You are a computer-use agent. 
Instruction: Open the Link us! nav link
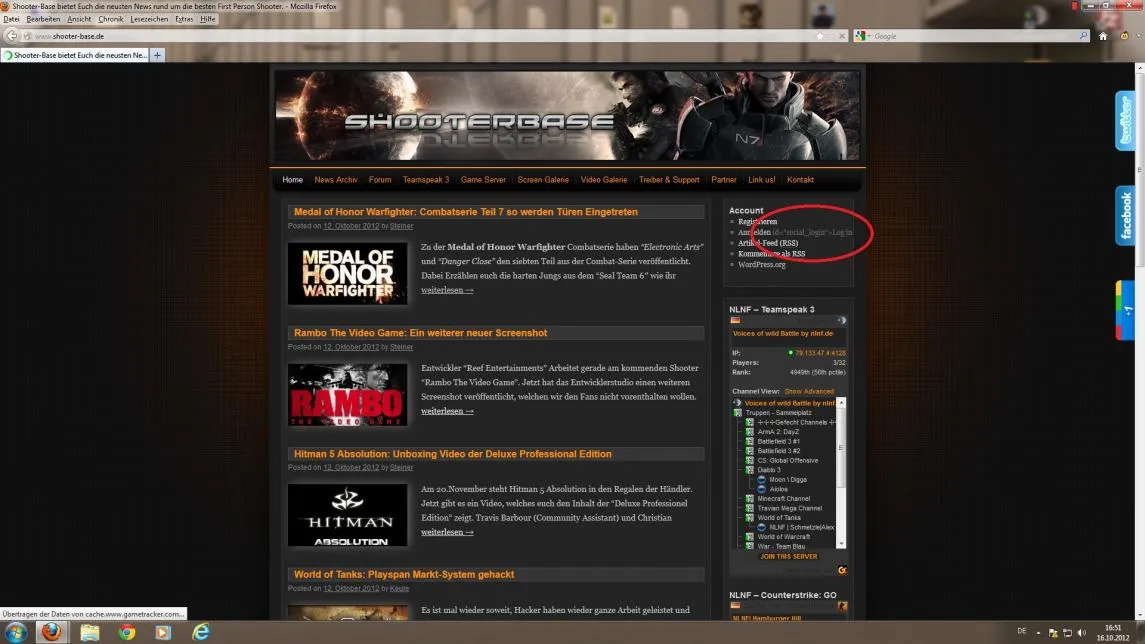762,180
